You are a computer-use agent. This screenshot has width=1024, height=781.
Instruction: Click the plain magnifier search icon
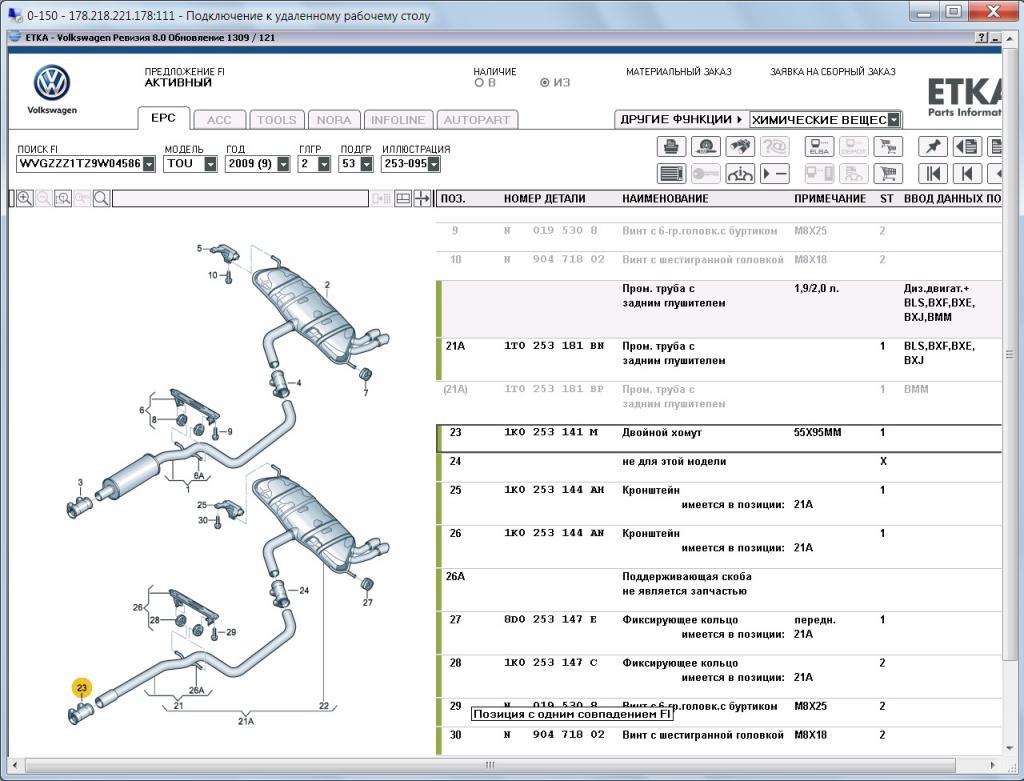[x=101, y=199]
